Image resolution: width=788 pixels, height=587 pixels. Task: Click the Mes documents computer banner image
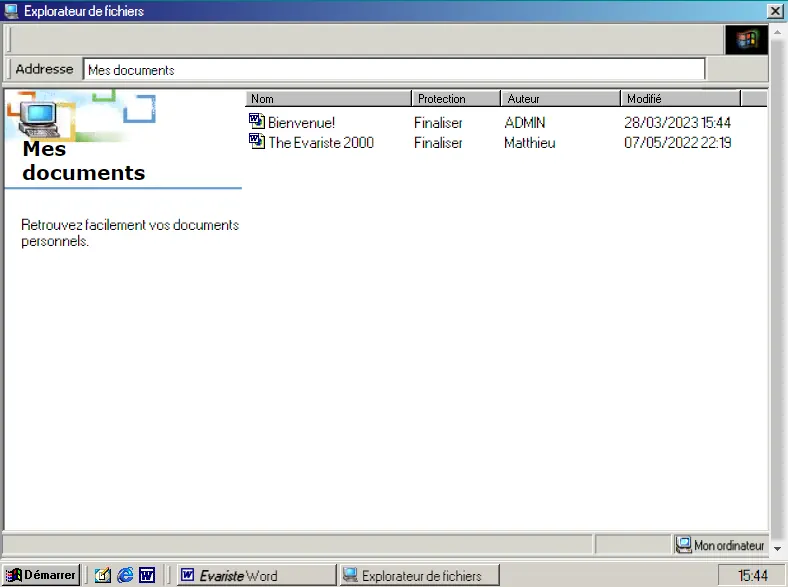point(80,116)
